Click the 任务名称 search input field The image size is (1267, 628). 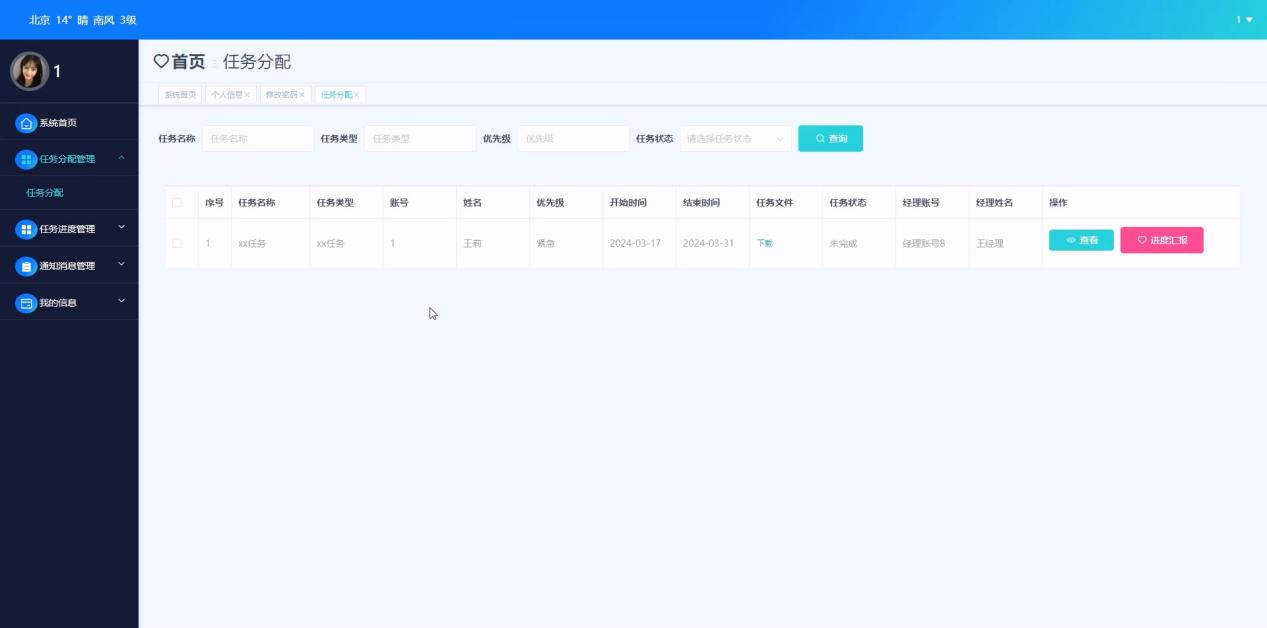(257, 139)
